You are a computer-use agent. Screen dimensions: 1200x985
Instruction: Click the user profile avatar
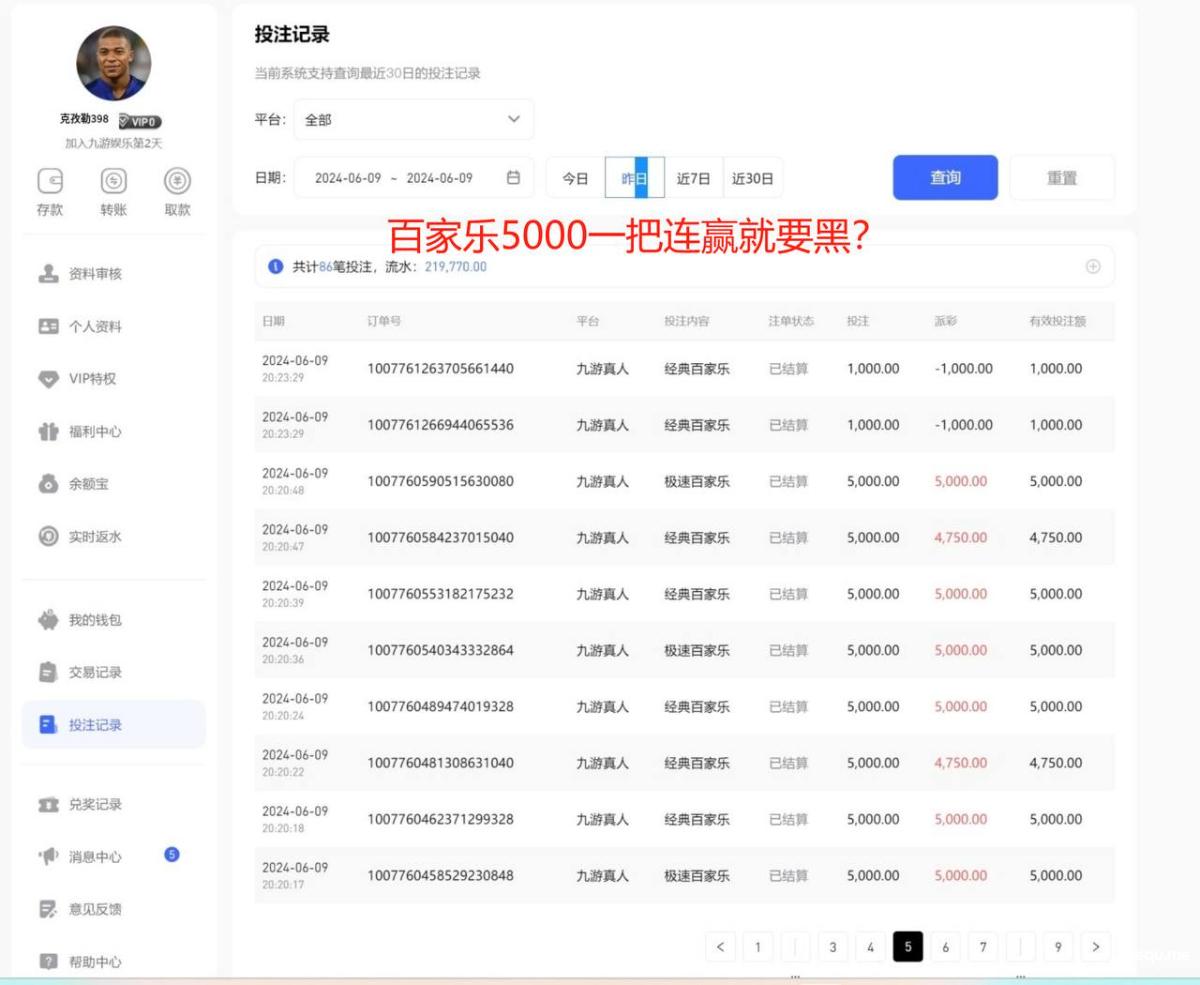coord(114,63)
